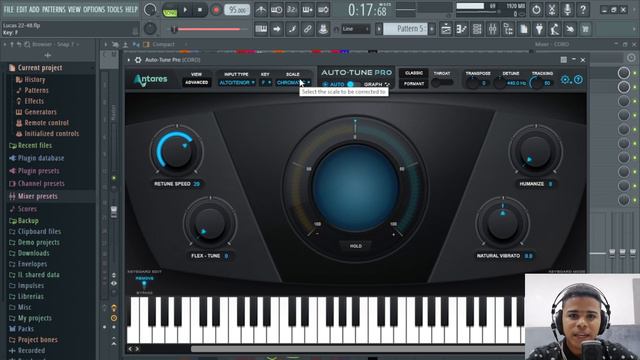Screen dimensions: 640x360
Task: Open the audio recording microphone icon
Action: coord(567,9)
